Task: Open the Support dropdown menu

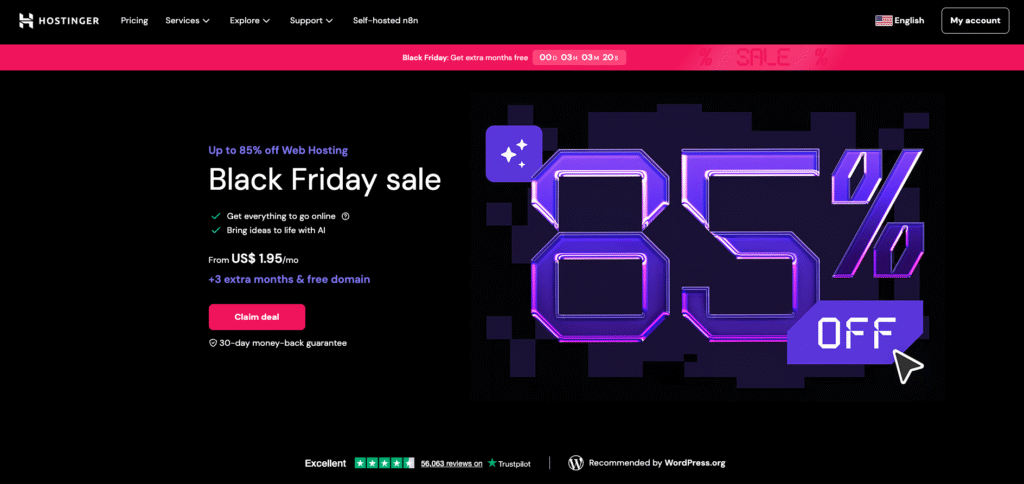Action: (x=311, y=20)
